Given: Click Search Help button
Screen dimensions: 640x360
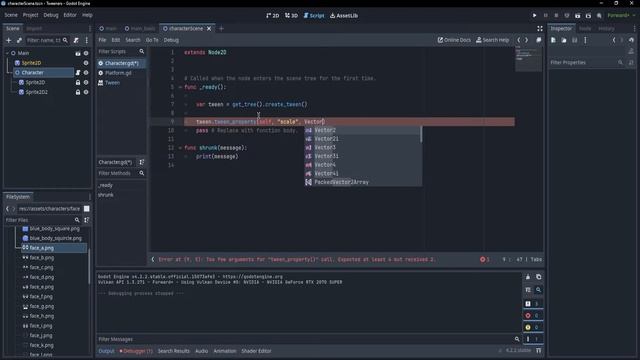Looking at the screenshot, I should 493,40.
